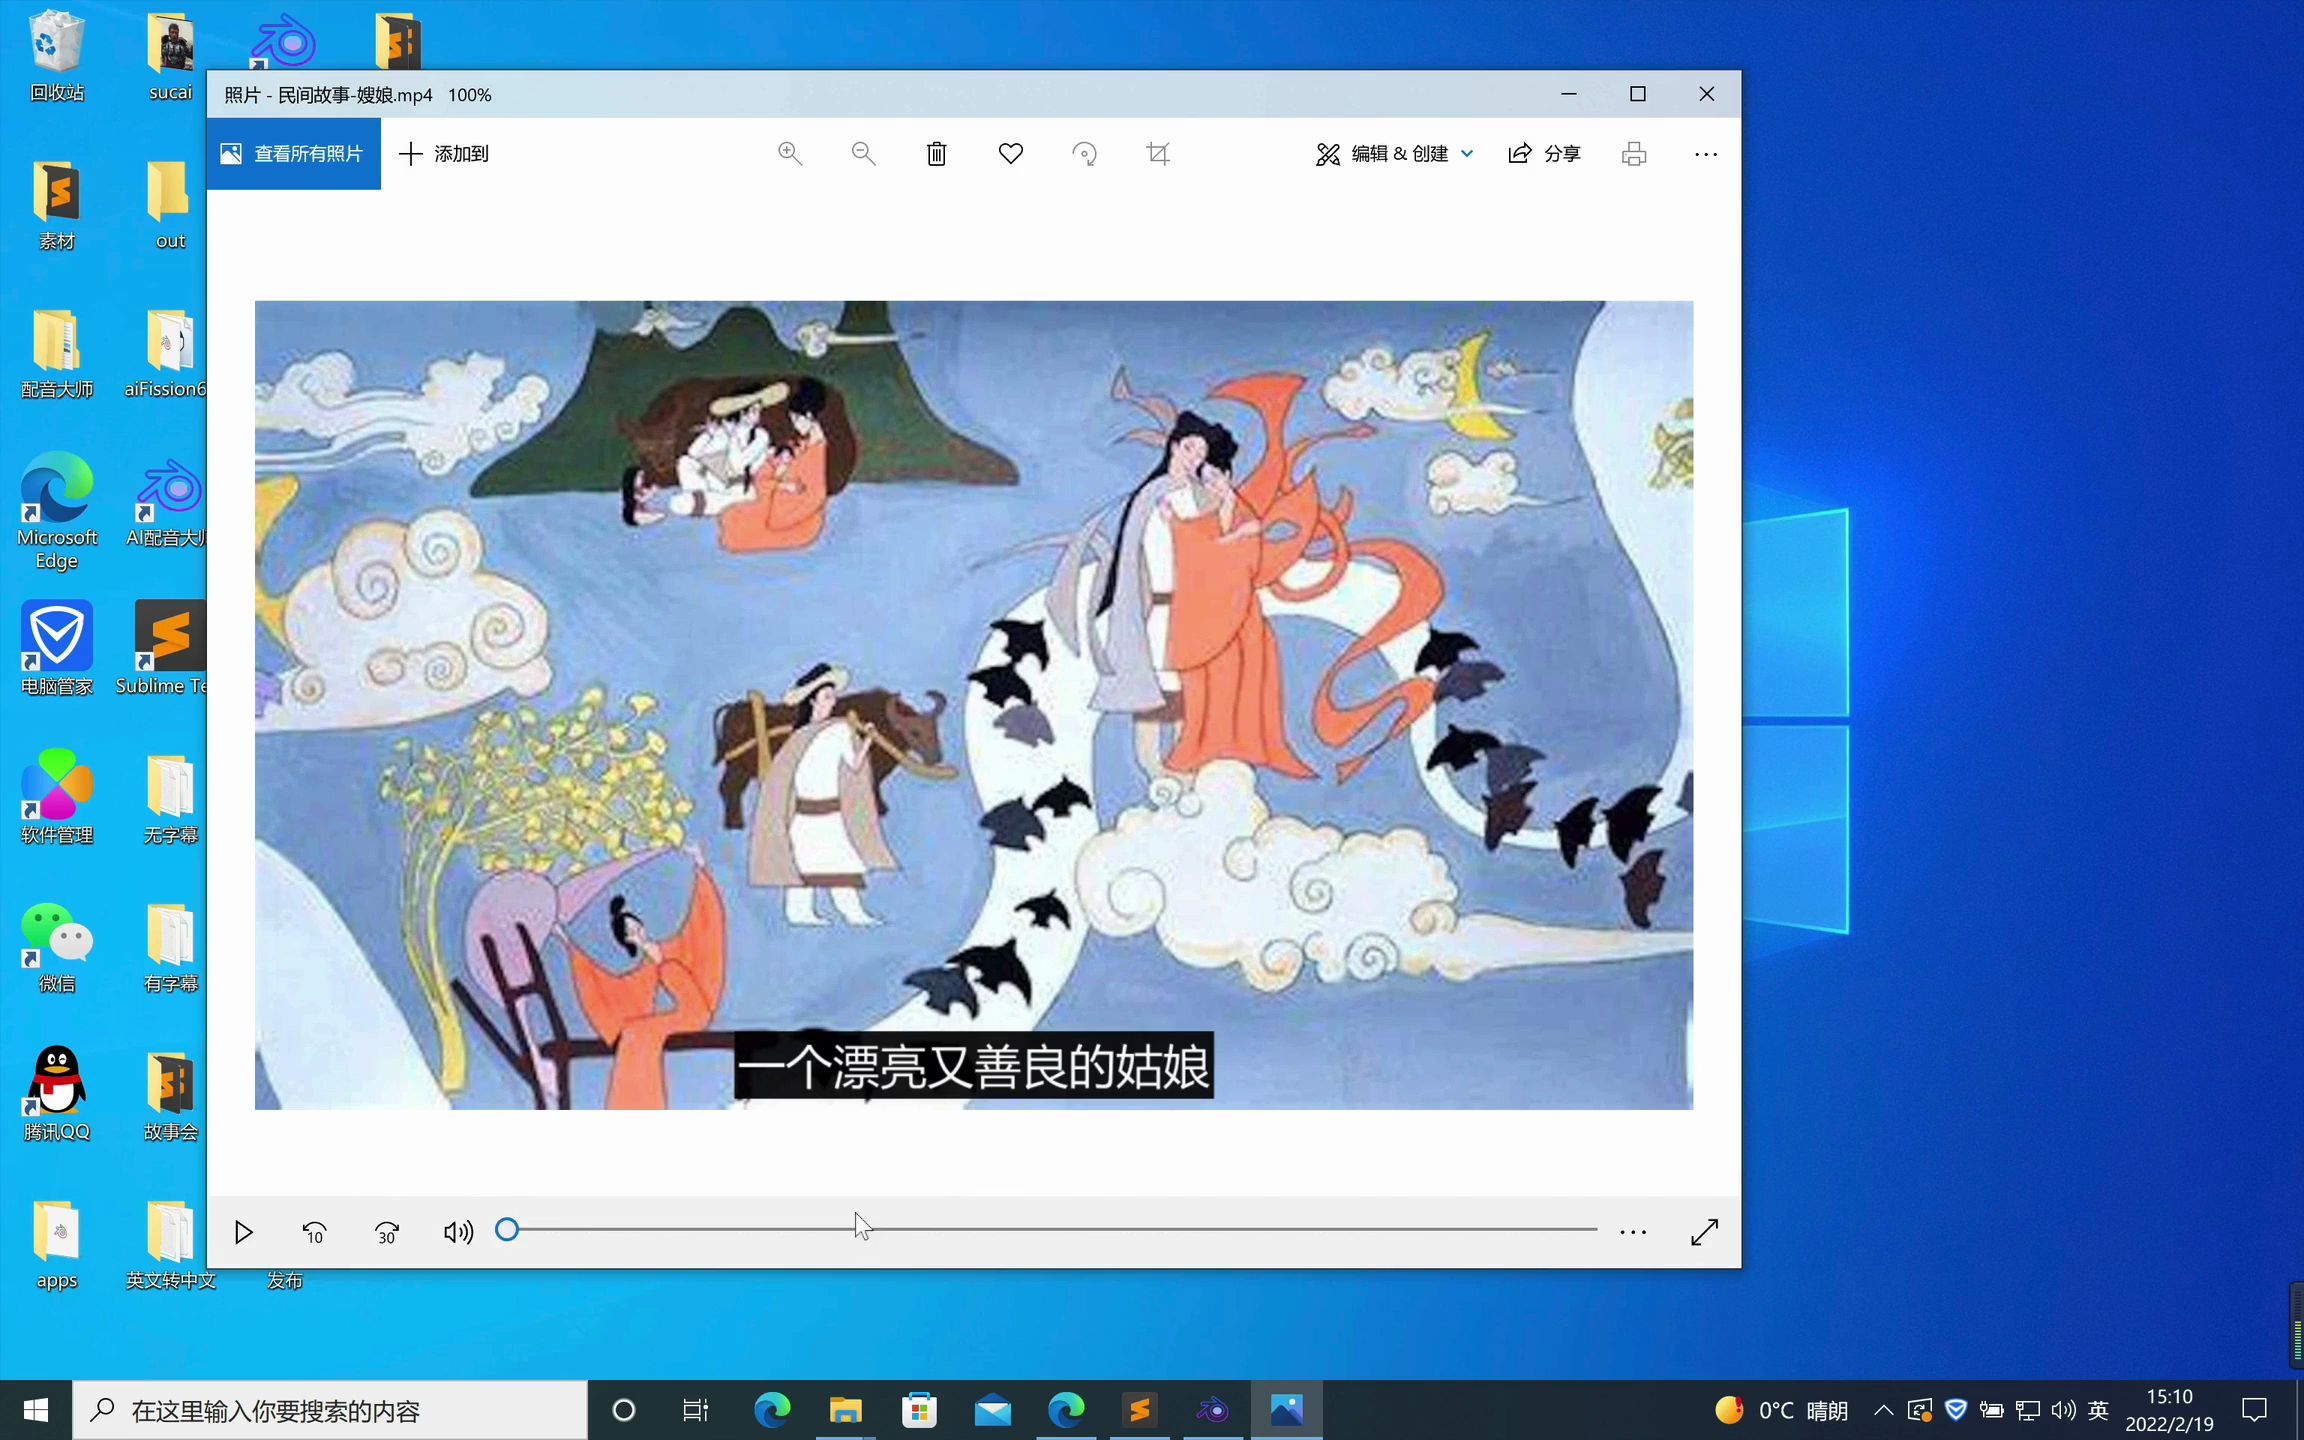The image size is (2304, 1440).
Task: Click the replay 10s back icon
Action: click(x=314, y=1231)
